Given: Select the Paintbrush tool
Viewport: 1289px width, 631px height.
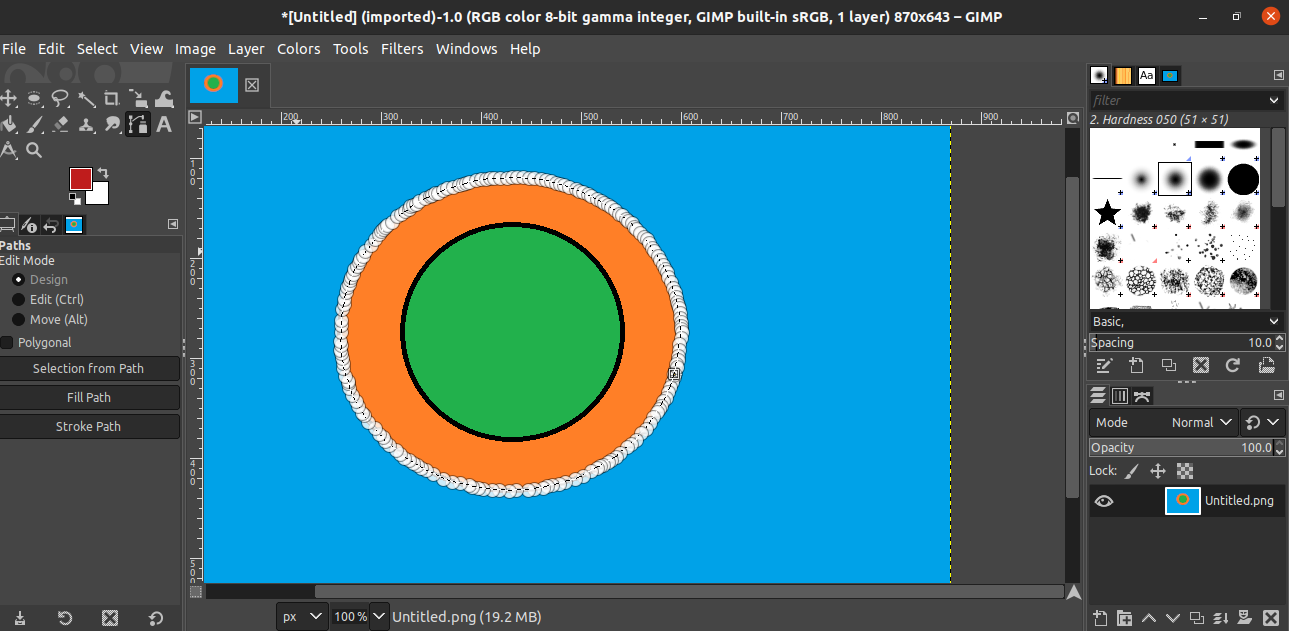Looking at the screenshot, I should coord(35,124).
